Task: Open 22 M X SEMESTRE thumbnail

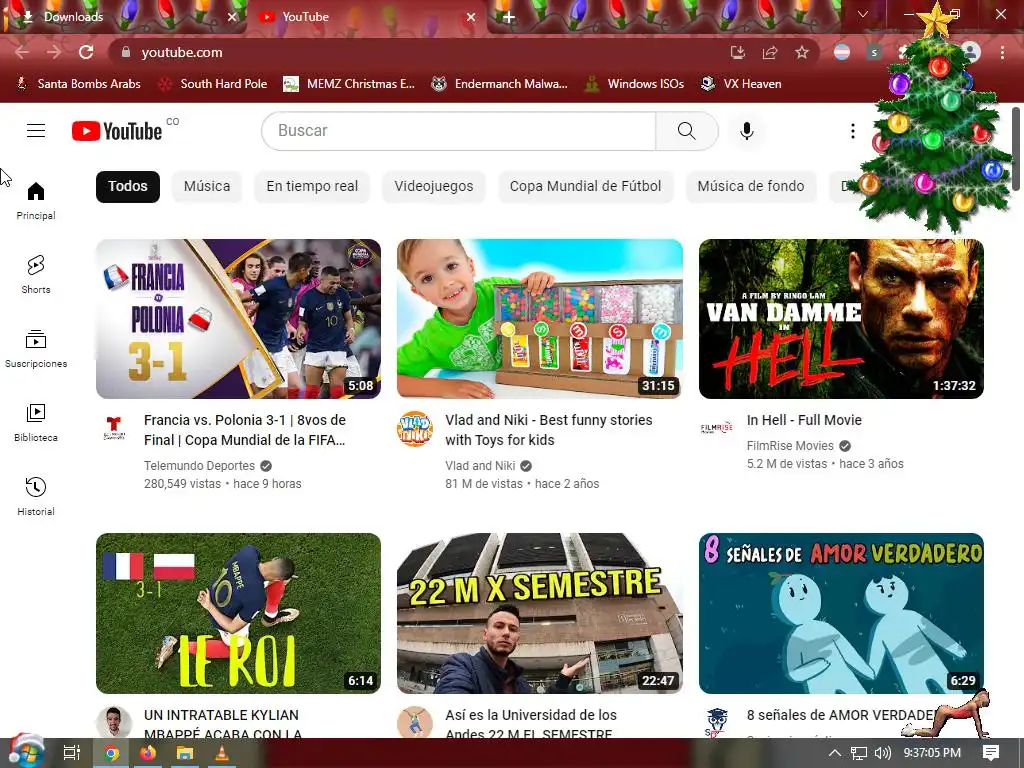Action: 539,613
